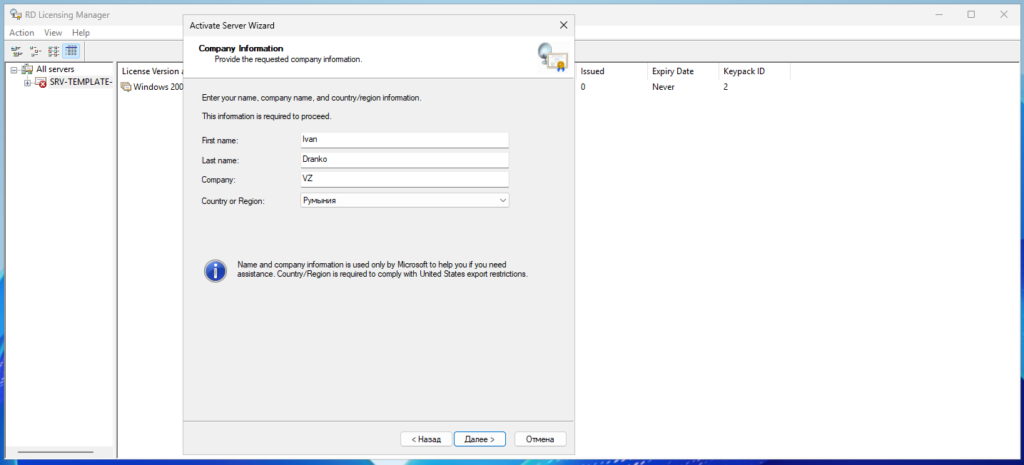This screenshot has width=1024, height=465.
Task: Expand the SRV-TEMPLATE server node
Action: click(x=27, y=83)
